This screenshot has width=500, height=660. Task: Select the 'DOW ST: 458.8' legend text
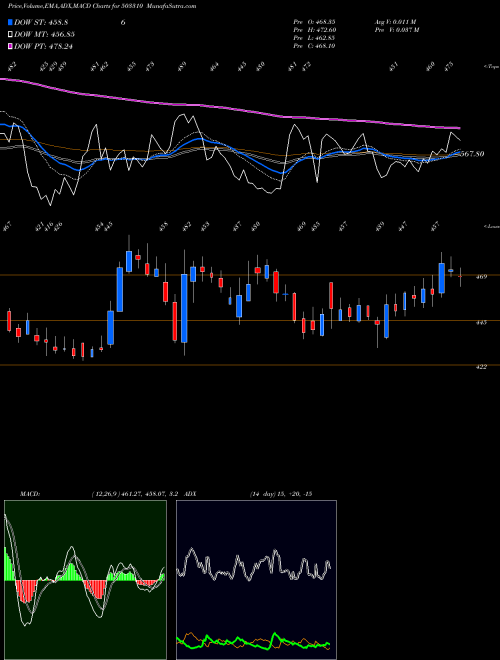tap(41, 22)
